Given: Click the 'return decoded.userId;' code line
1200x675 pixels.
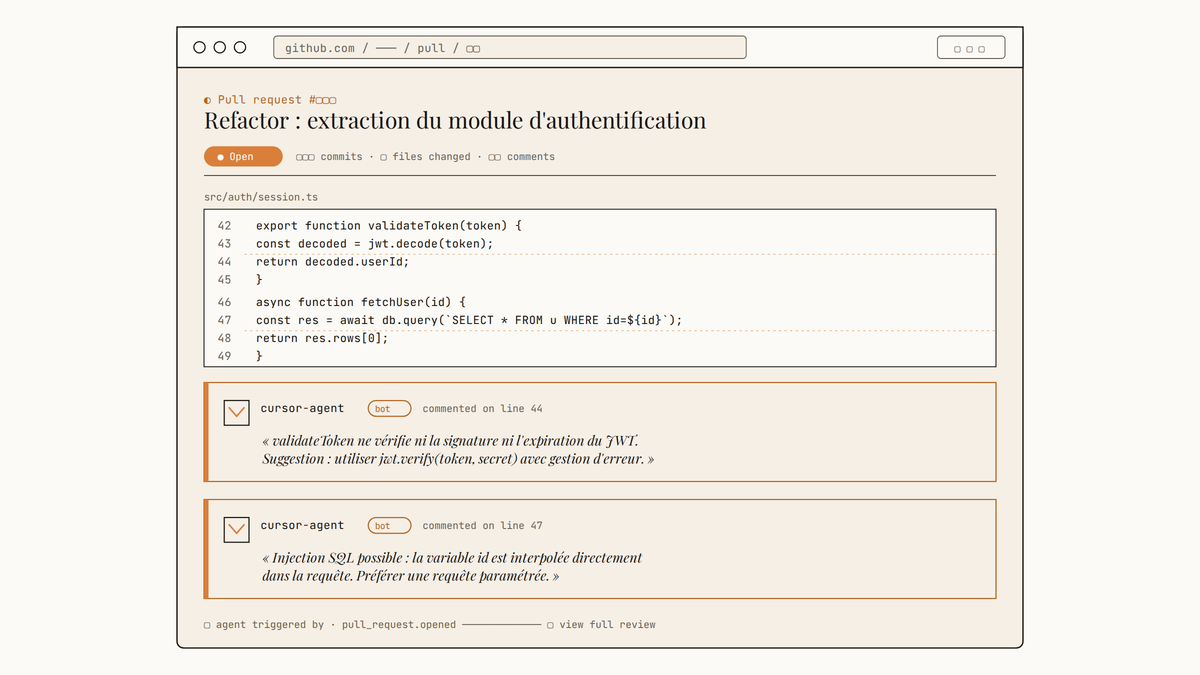Looking at the screenshot, I should (x=333, y=262).
